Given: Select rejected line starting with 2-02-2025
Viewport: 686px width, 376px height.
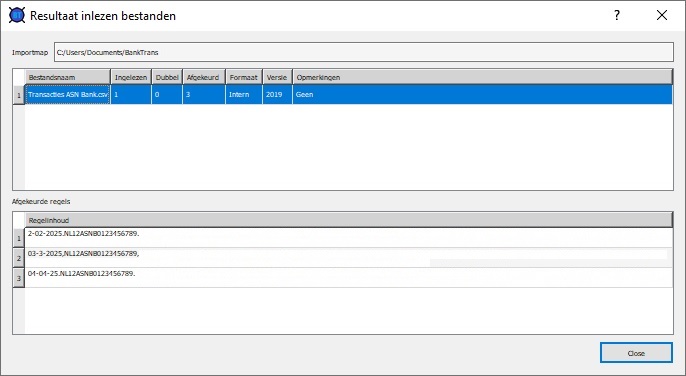Looking at the screenshot, I should (x=349, y=238).
